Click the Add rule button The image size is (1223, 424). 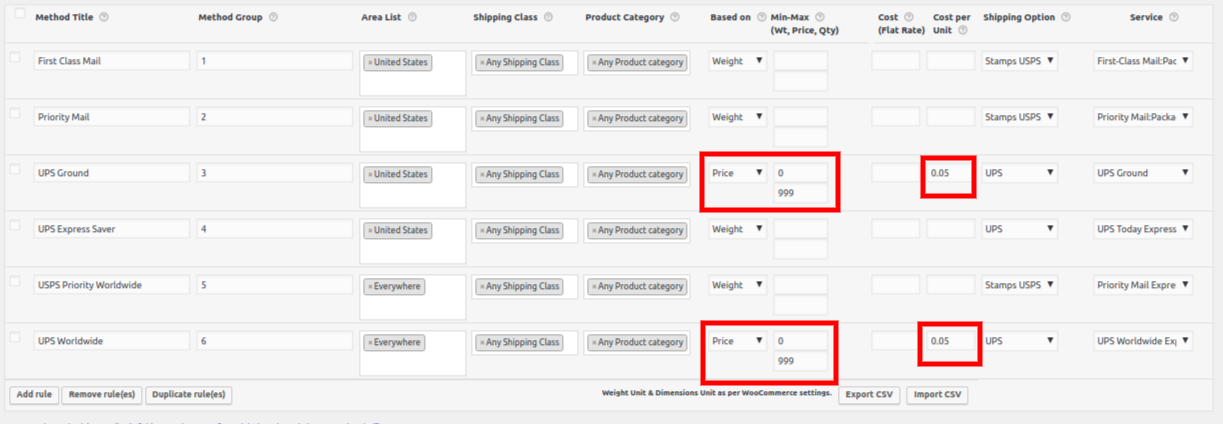coord(34,395)
